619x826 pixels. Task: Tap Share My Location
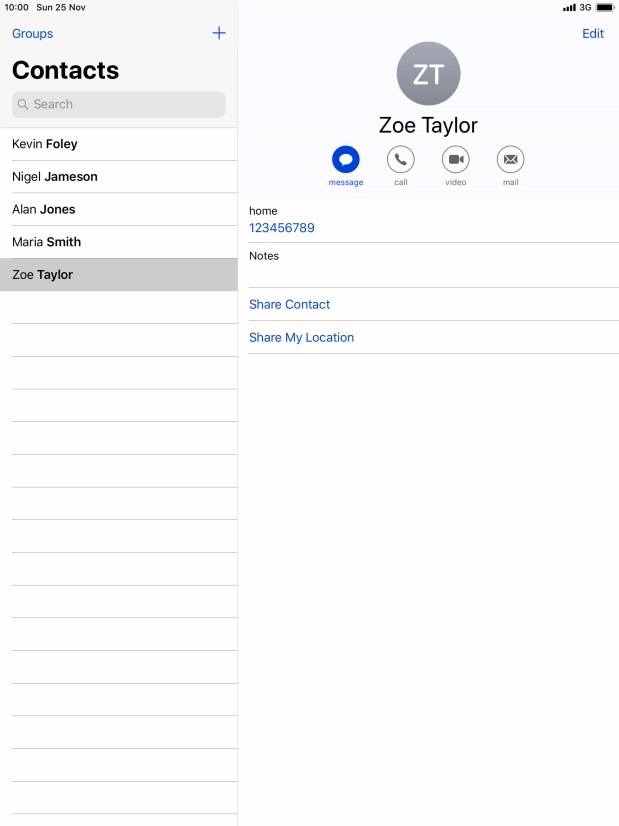click(x=302, y=337)
